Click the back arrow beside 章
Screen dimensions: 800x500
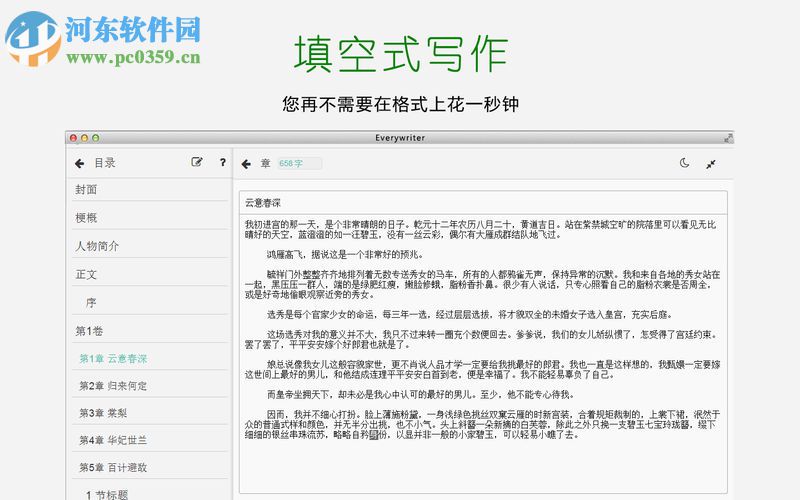pos(246,164)
